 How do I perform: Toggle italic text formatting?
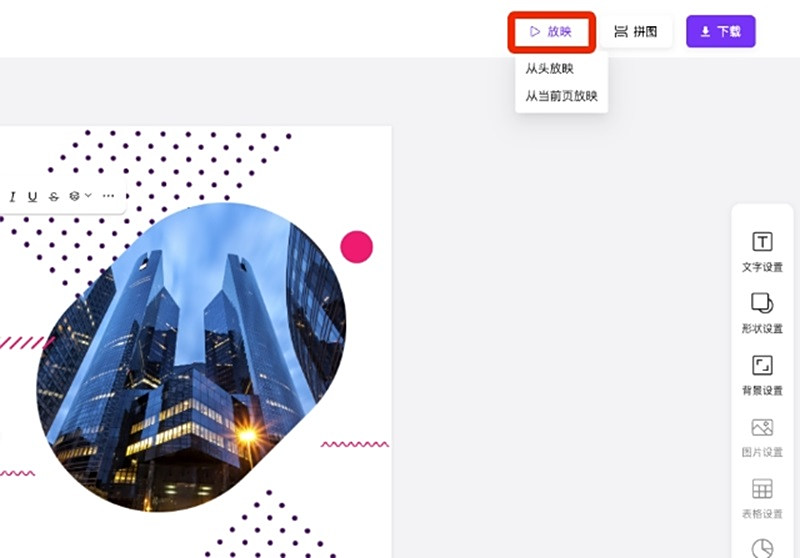coord(12,196)
